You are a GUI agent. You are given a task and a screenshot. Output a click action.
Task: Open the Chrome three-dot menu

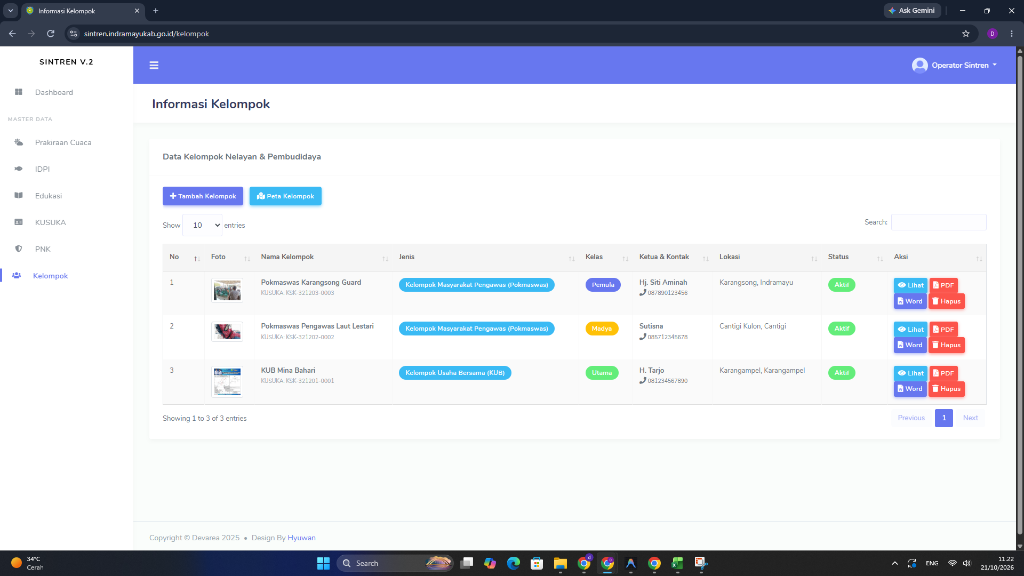[x=1012, y=33]
